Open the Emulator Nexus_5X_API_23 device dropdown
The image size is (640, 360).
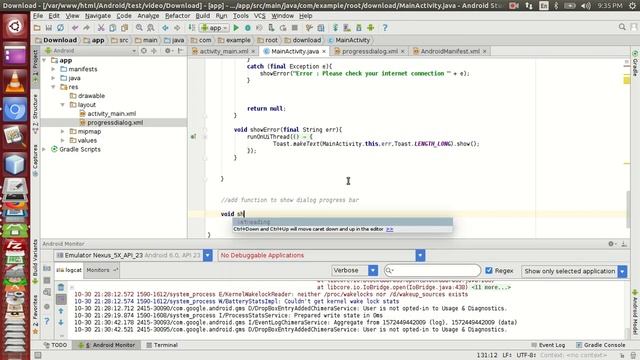(208, 256)
